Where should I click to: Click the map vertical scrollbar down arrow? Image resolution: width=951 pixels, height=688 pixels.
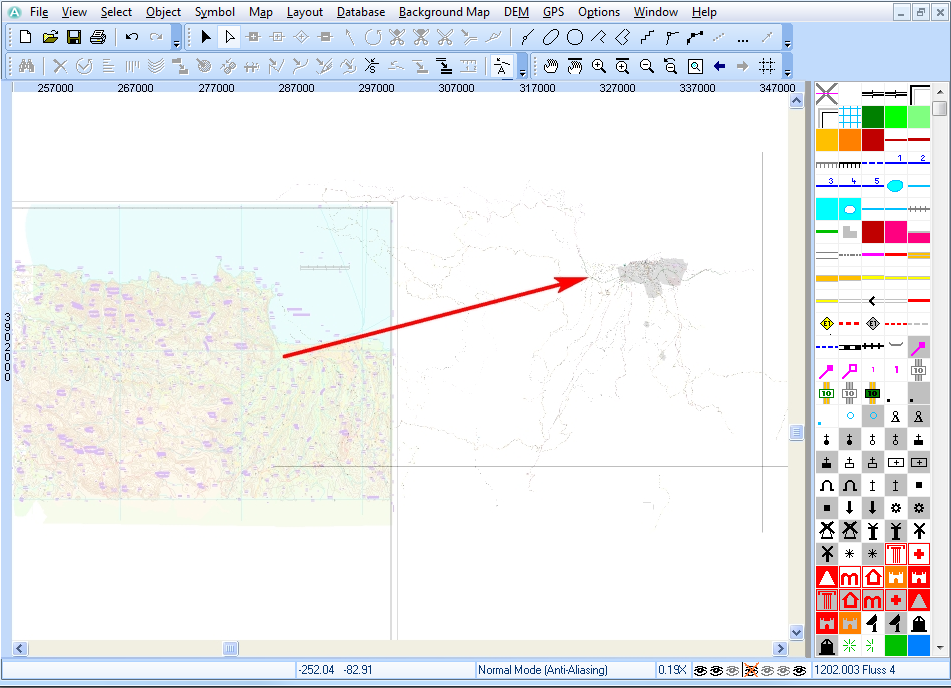point(796,632)
